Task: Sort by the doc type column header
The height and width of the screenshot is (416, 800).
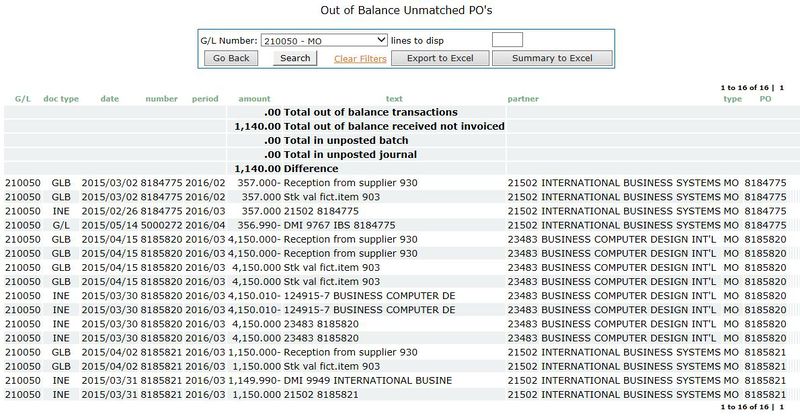Action: [x=61, y=99]
